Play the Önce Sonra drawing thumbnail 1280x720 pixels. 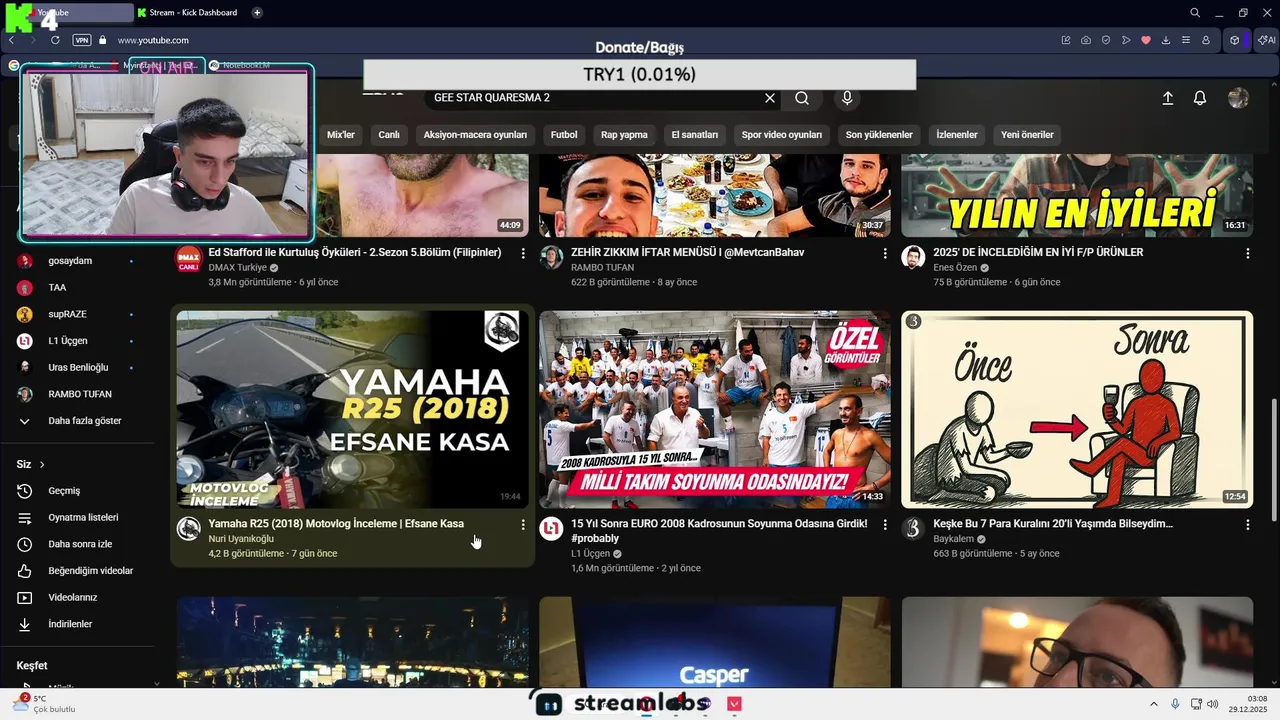[1077, 409]
